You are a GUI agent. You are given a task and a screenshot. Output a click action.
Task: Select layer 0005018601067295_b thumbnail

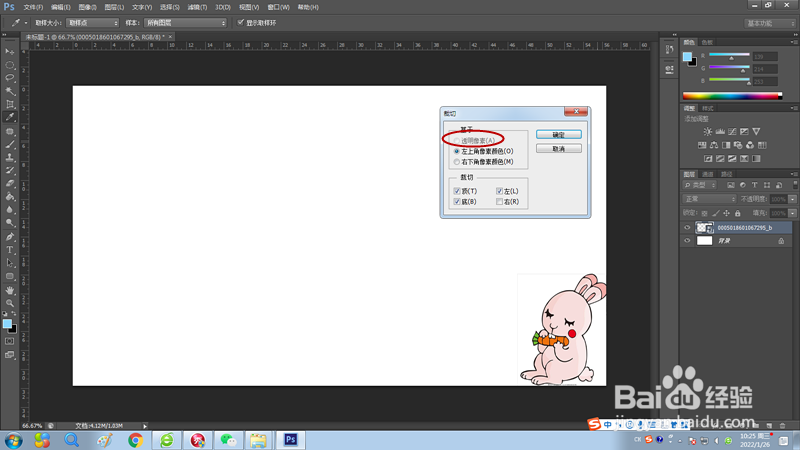(x=705, y=228)
